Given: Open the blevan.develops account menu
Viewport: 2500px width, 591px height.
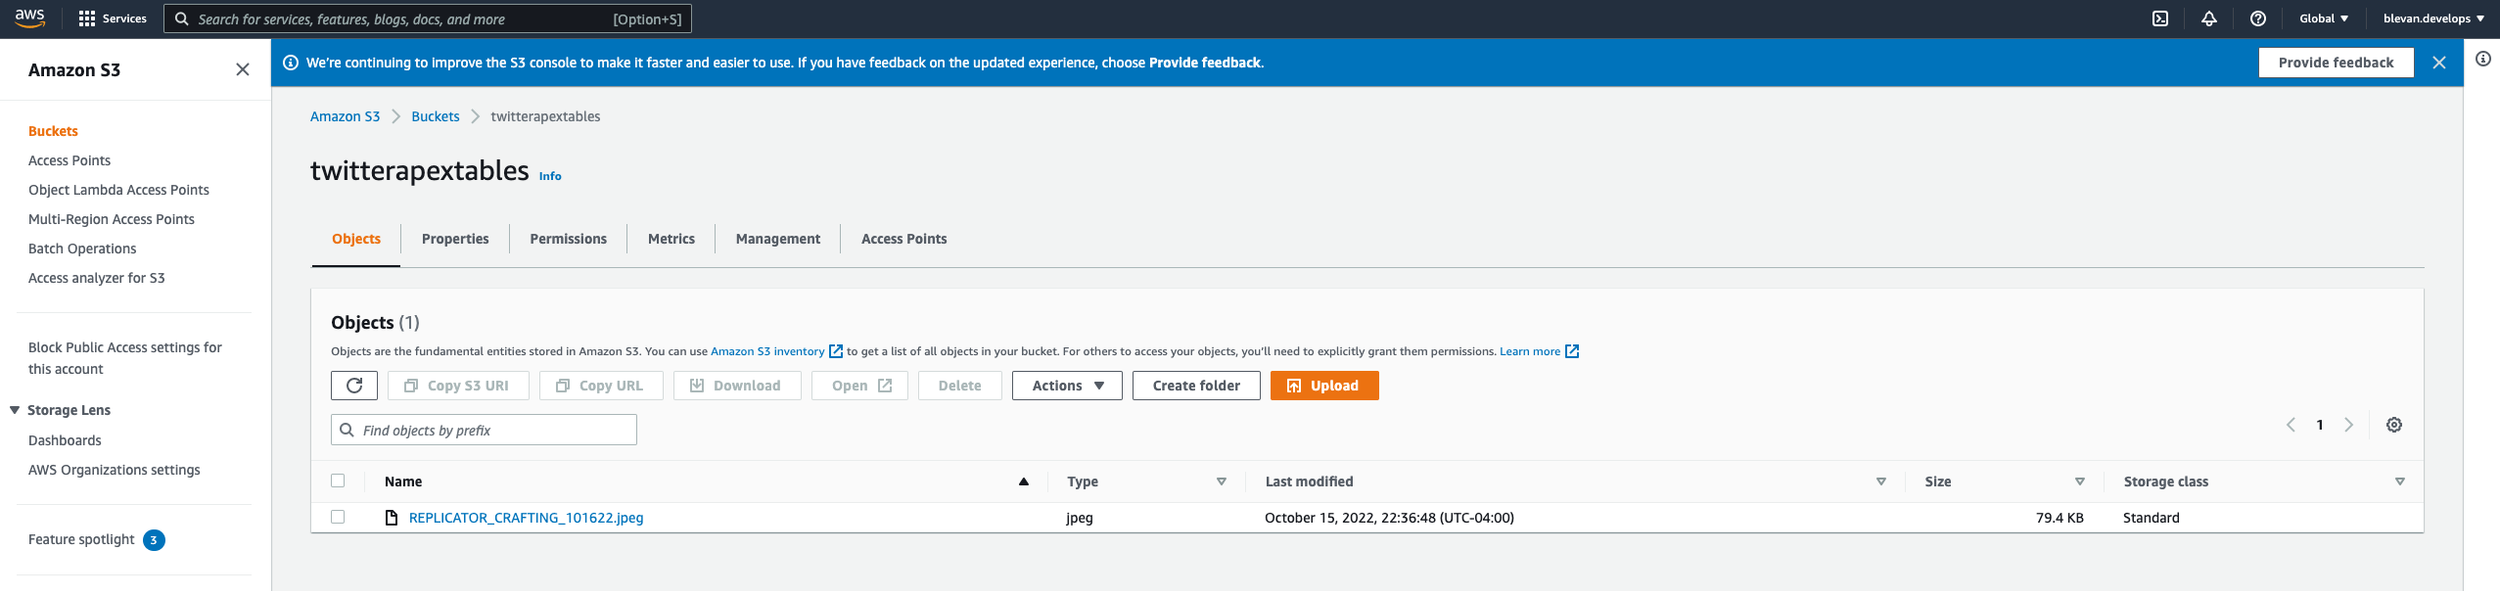Looking at the screenshot, I should (2434, 19).
